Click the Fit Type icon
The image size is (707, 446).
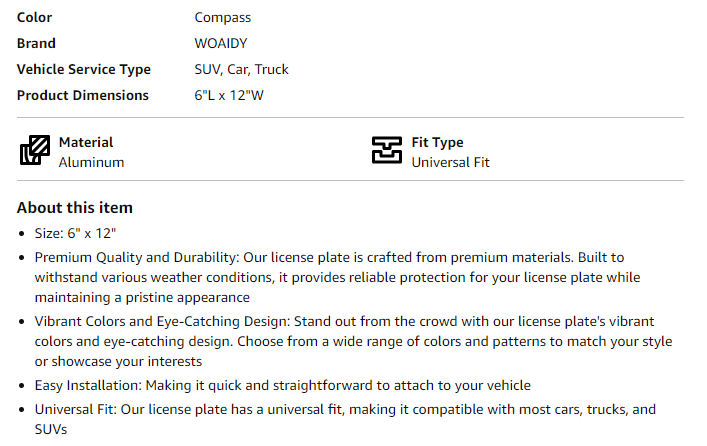coord(386,150)
